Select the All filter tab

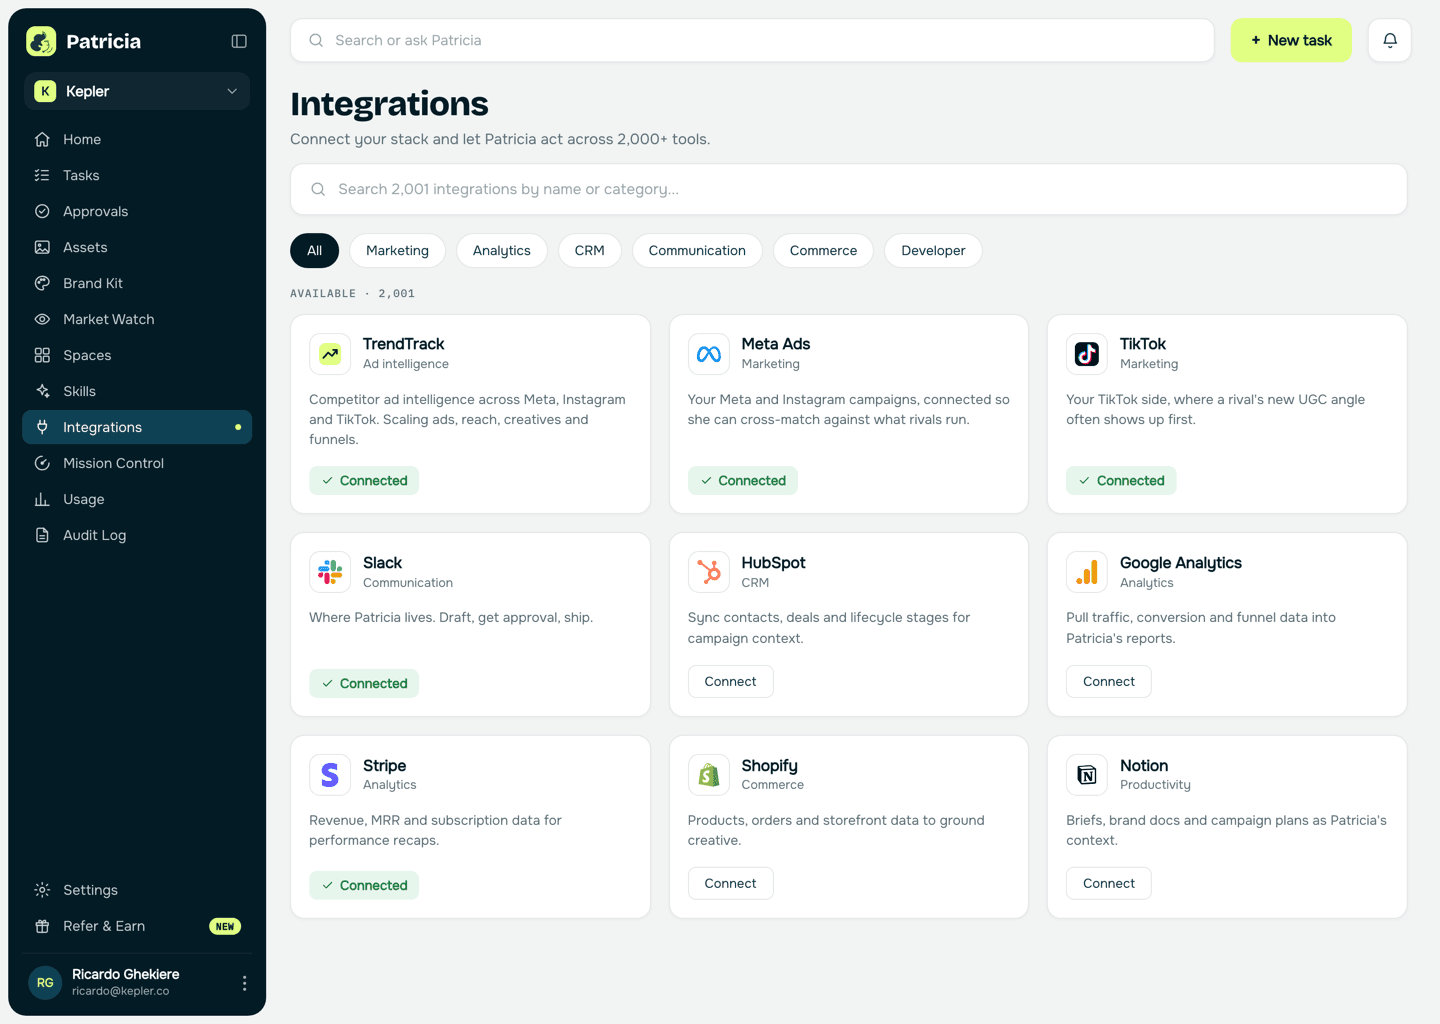coord(315,251)
